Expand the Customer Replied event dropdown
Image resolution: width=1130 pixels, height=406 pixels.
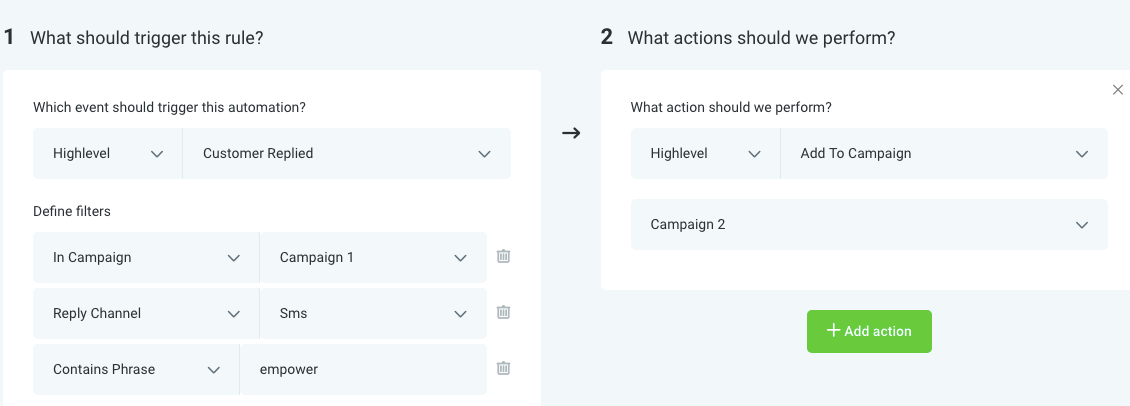pyautogui.click(x=346, y=154)
